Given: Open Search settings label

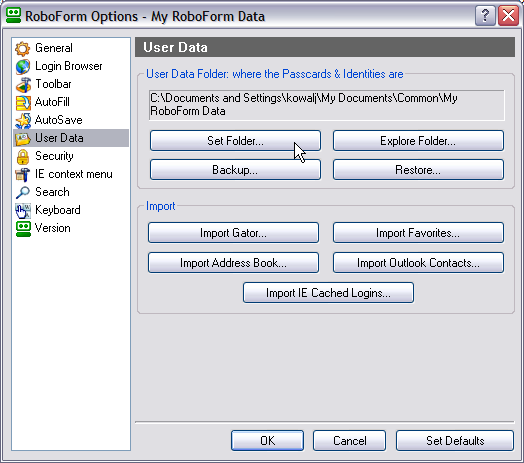Looking at the screenshot, I should (x=52, y=192).
